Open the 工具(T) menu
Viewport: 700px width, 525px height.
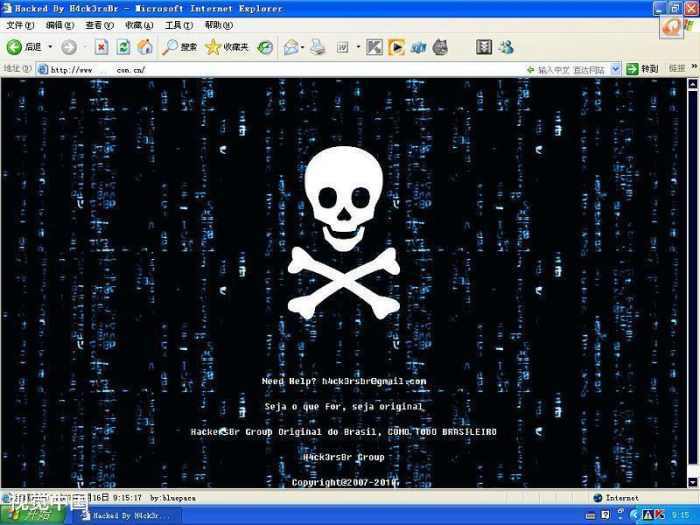(179, 25)
